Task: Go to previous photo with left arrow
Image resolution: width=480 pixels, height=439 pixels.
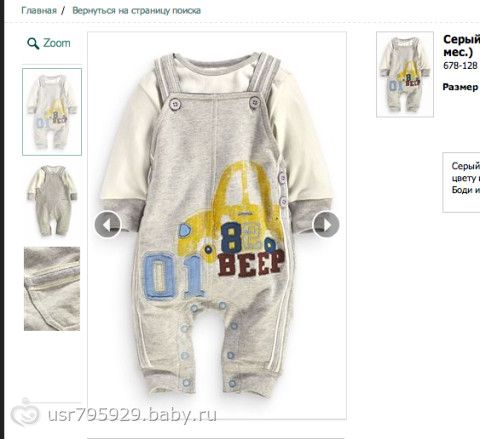Action: click(107, 225)
